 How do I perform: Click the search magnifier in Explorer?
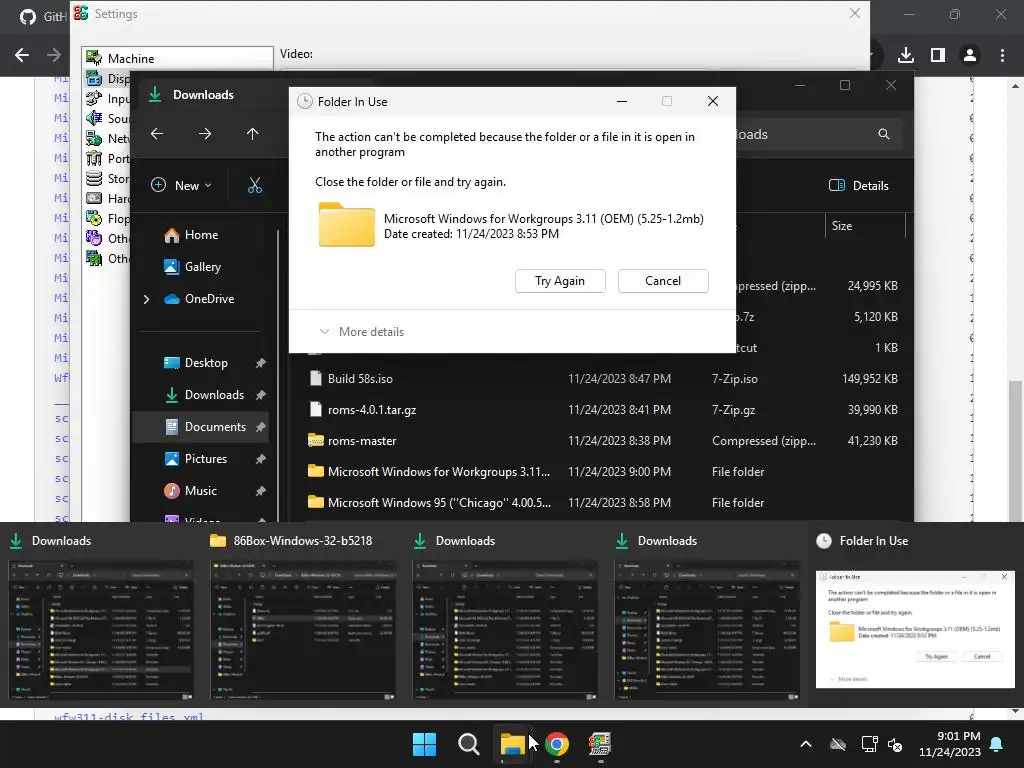click(x=884, y=135)
